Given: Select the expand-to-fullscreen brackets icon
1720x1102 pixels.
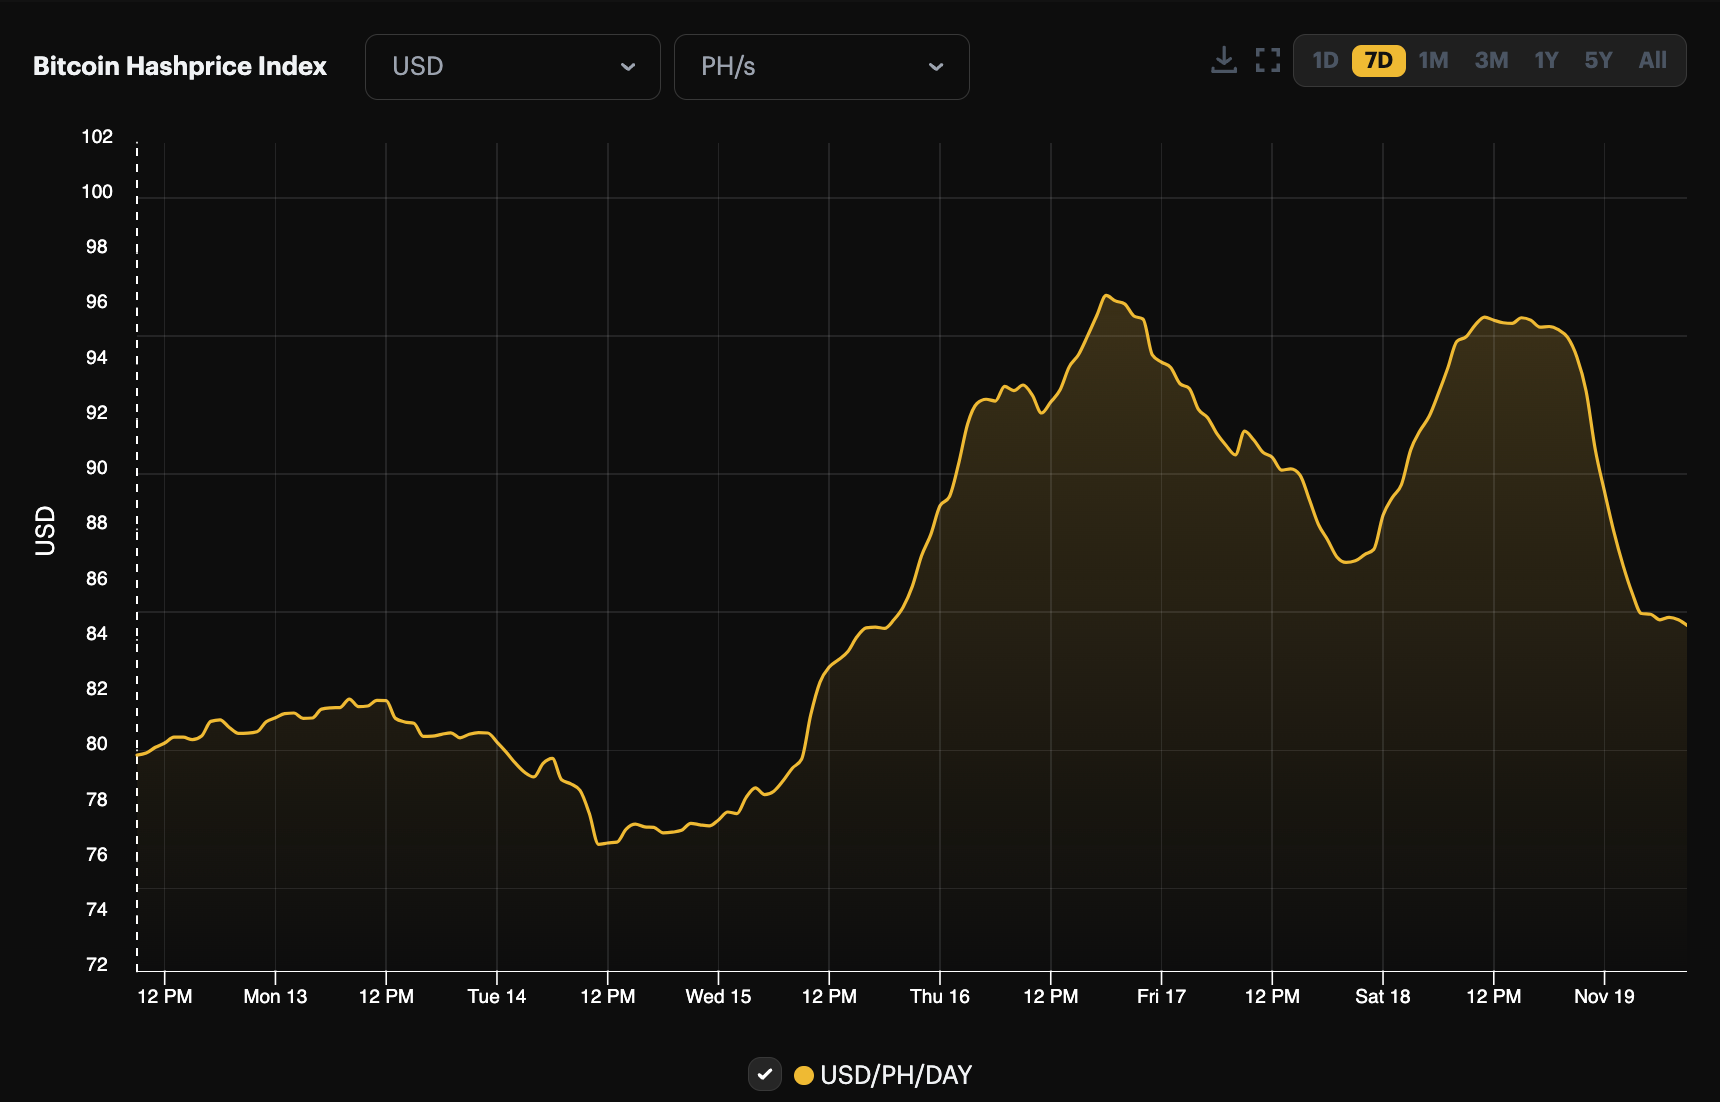Looking at the screenshot, I should click(1268, 60).
